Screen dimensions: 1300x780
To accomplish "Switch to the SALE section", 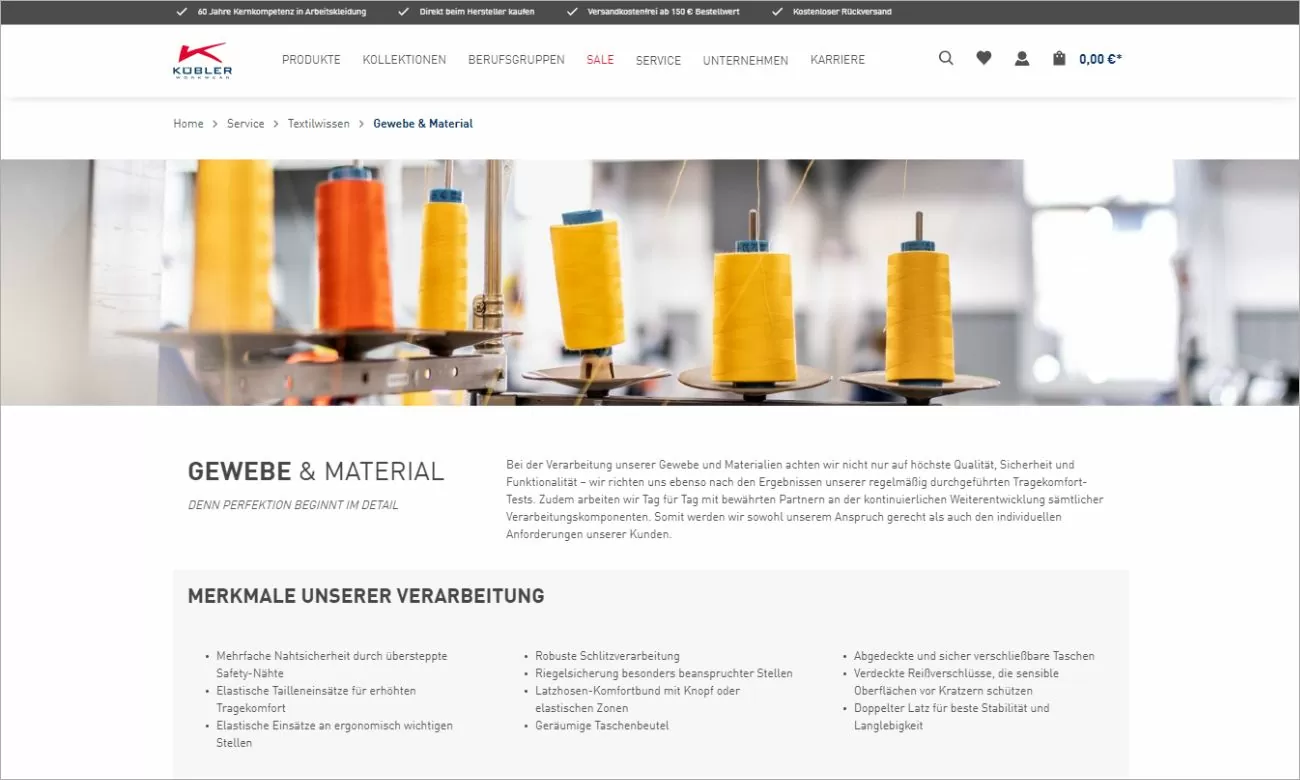I will click(x=599, y=60).
